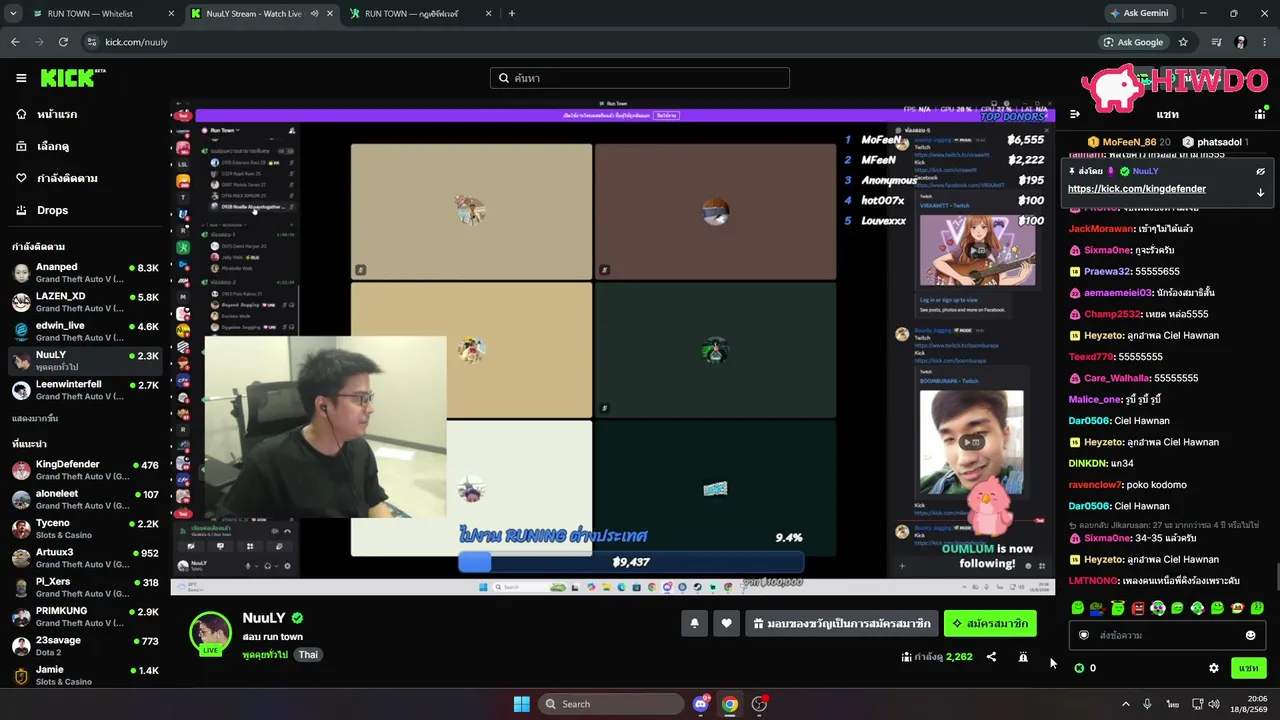Expand the pinned message down arrow

tap(1261, 192)
